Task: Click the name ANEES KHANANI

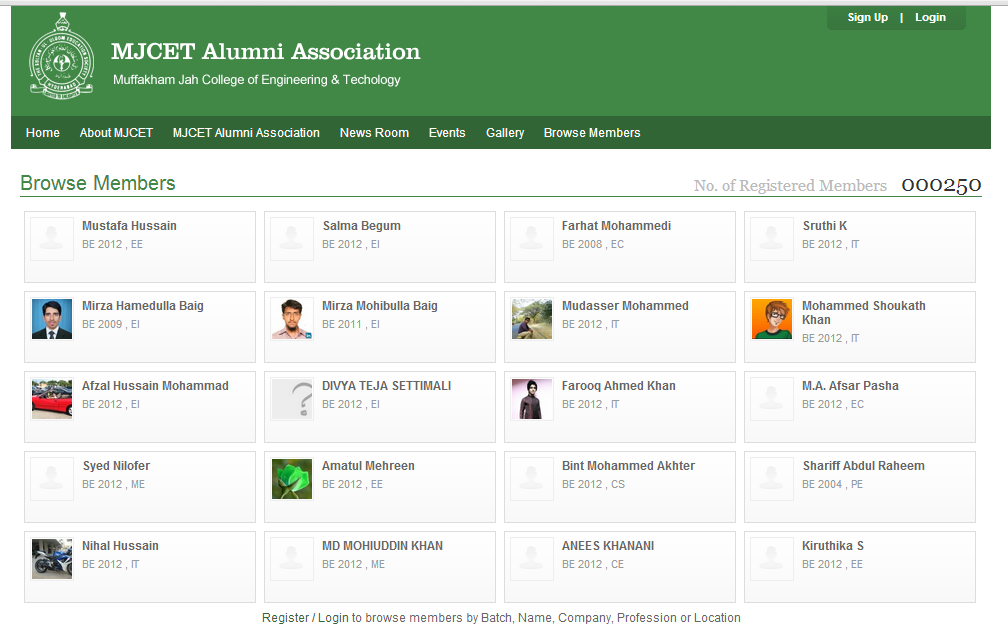Action: click(608, 545)
